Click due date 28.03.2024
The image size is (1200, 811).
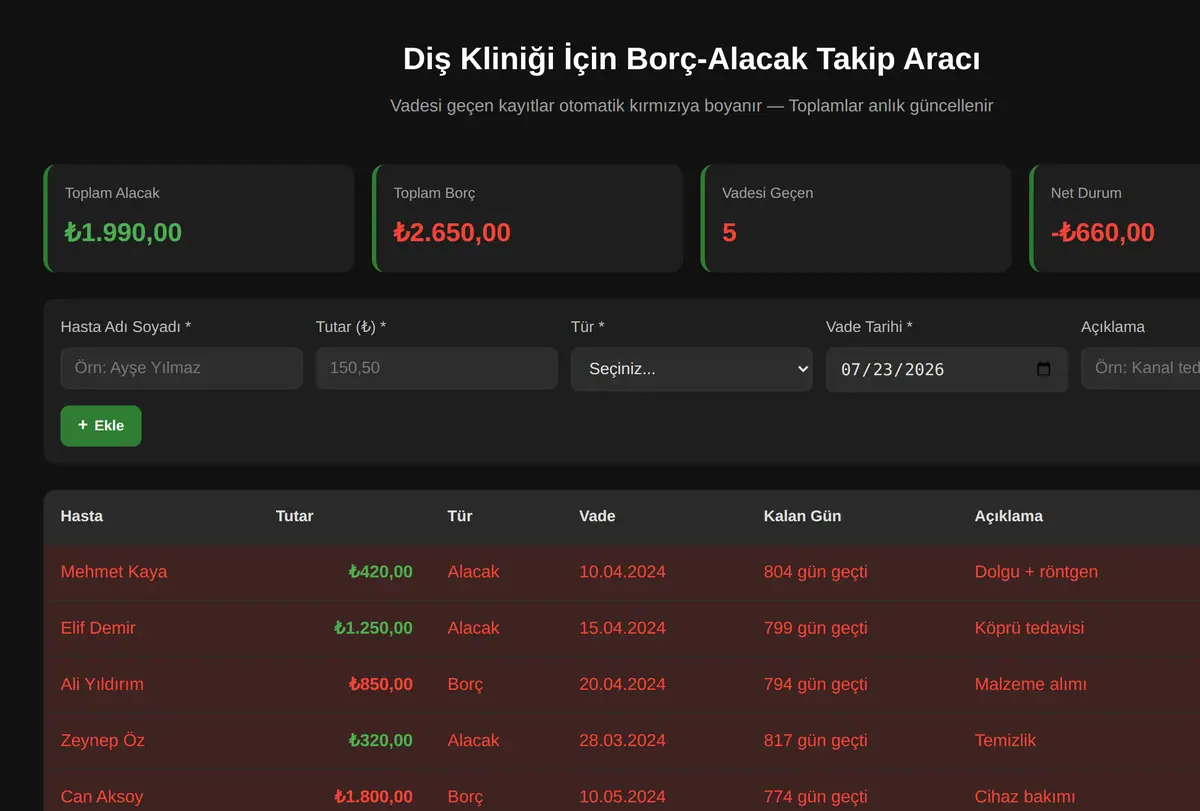click(622, 740)
